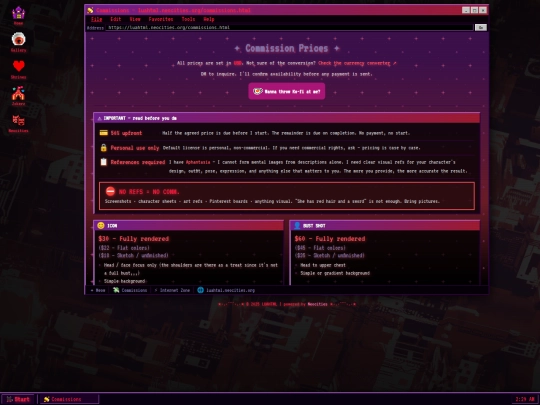Click the red no-entry icon in the warning box
This screenshot has height=405, width=540.
pos(110,191)
